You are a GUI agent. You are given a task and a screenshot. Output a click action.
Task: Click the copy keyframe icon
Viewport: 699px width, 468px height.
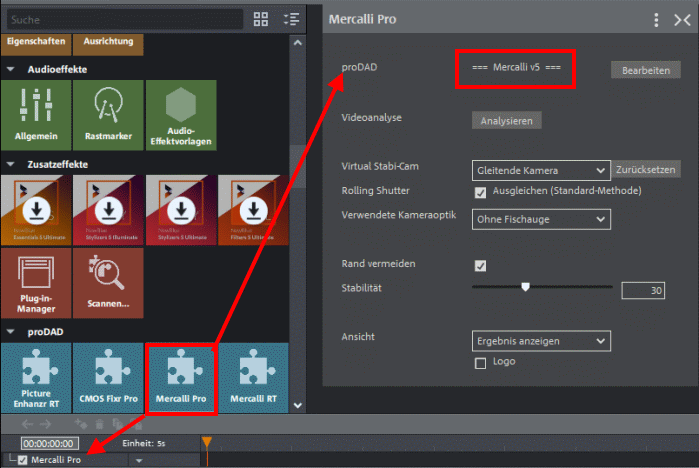[x=118, y=424]
